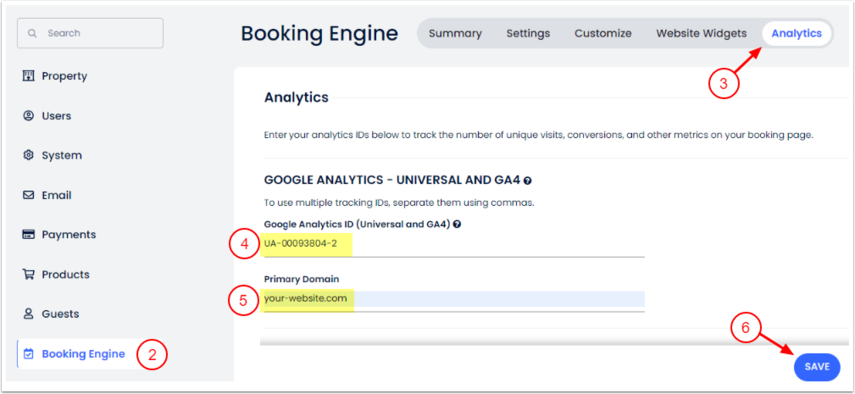This screenshot has height=394, width=855.
Task: Click the Primary Domain input field
Action: tap(454, 299)
